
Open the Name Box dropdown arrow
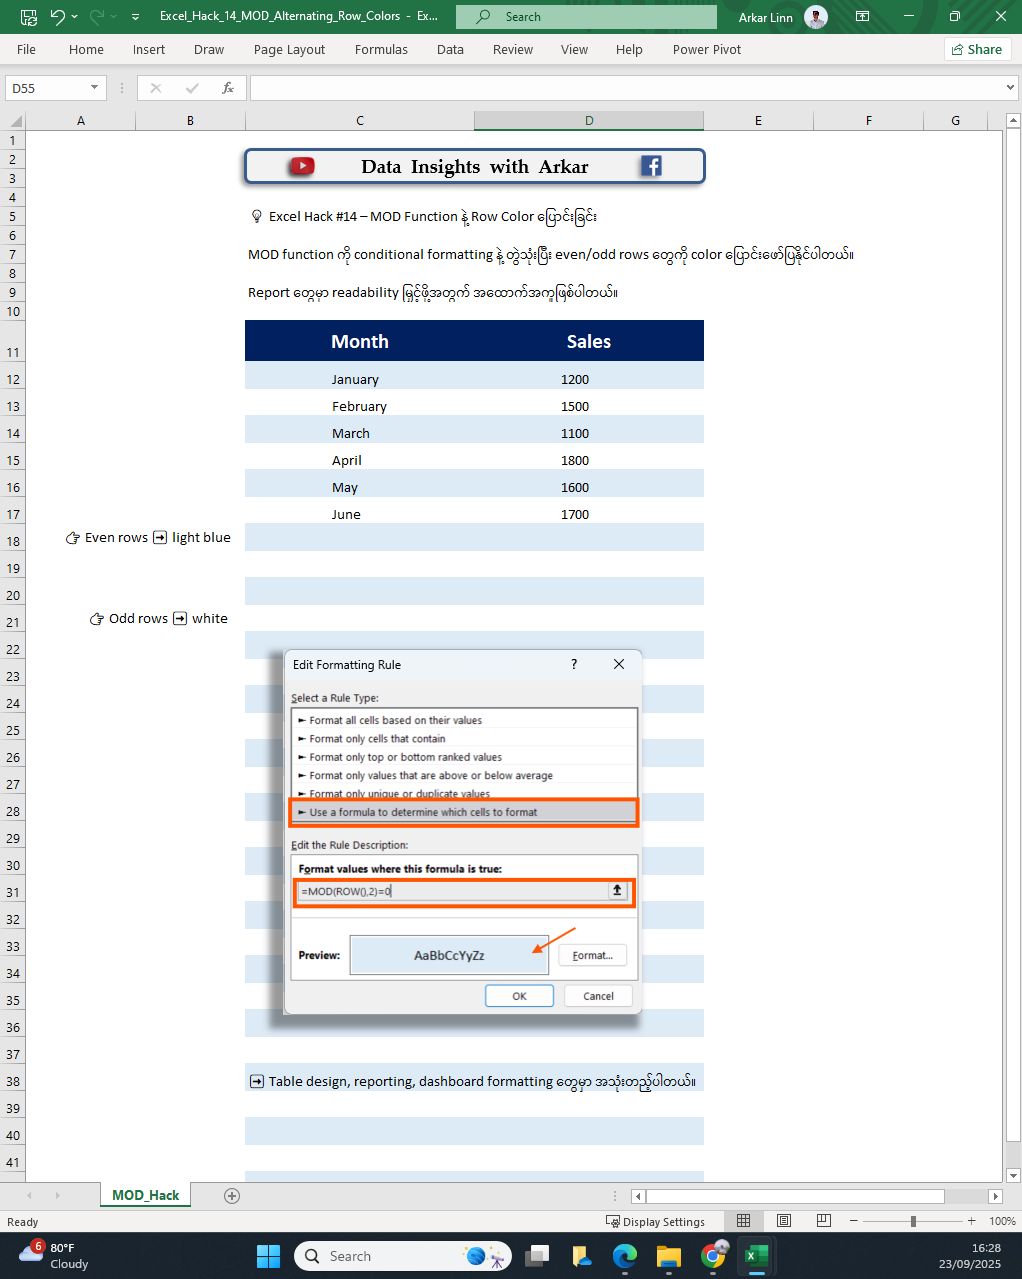pyautogui.click(x=95, y=88)
